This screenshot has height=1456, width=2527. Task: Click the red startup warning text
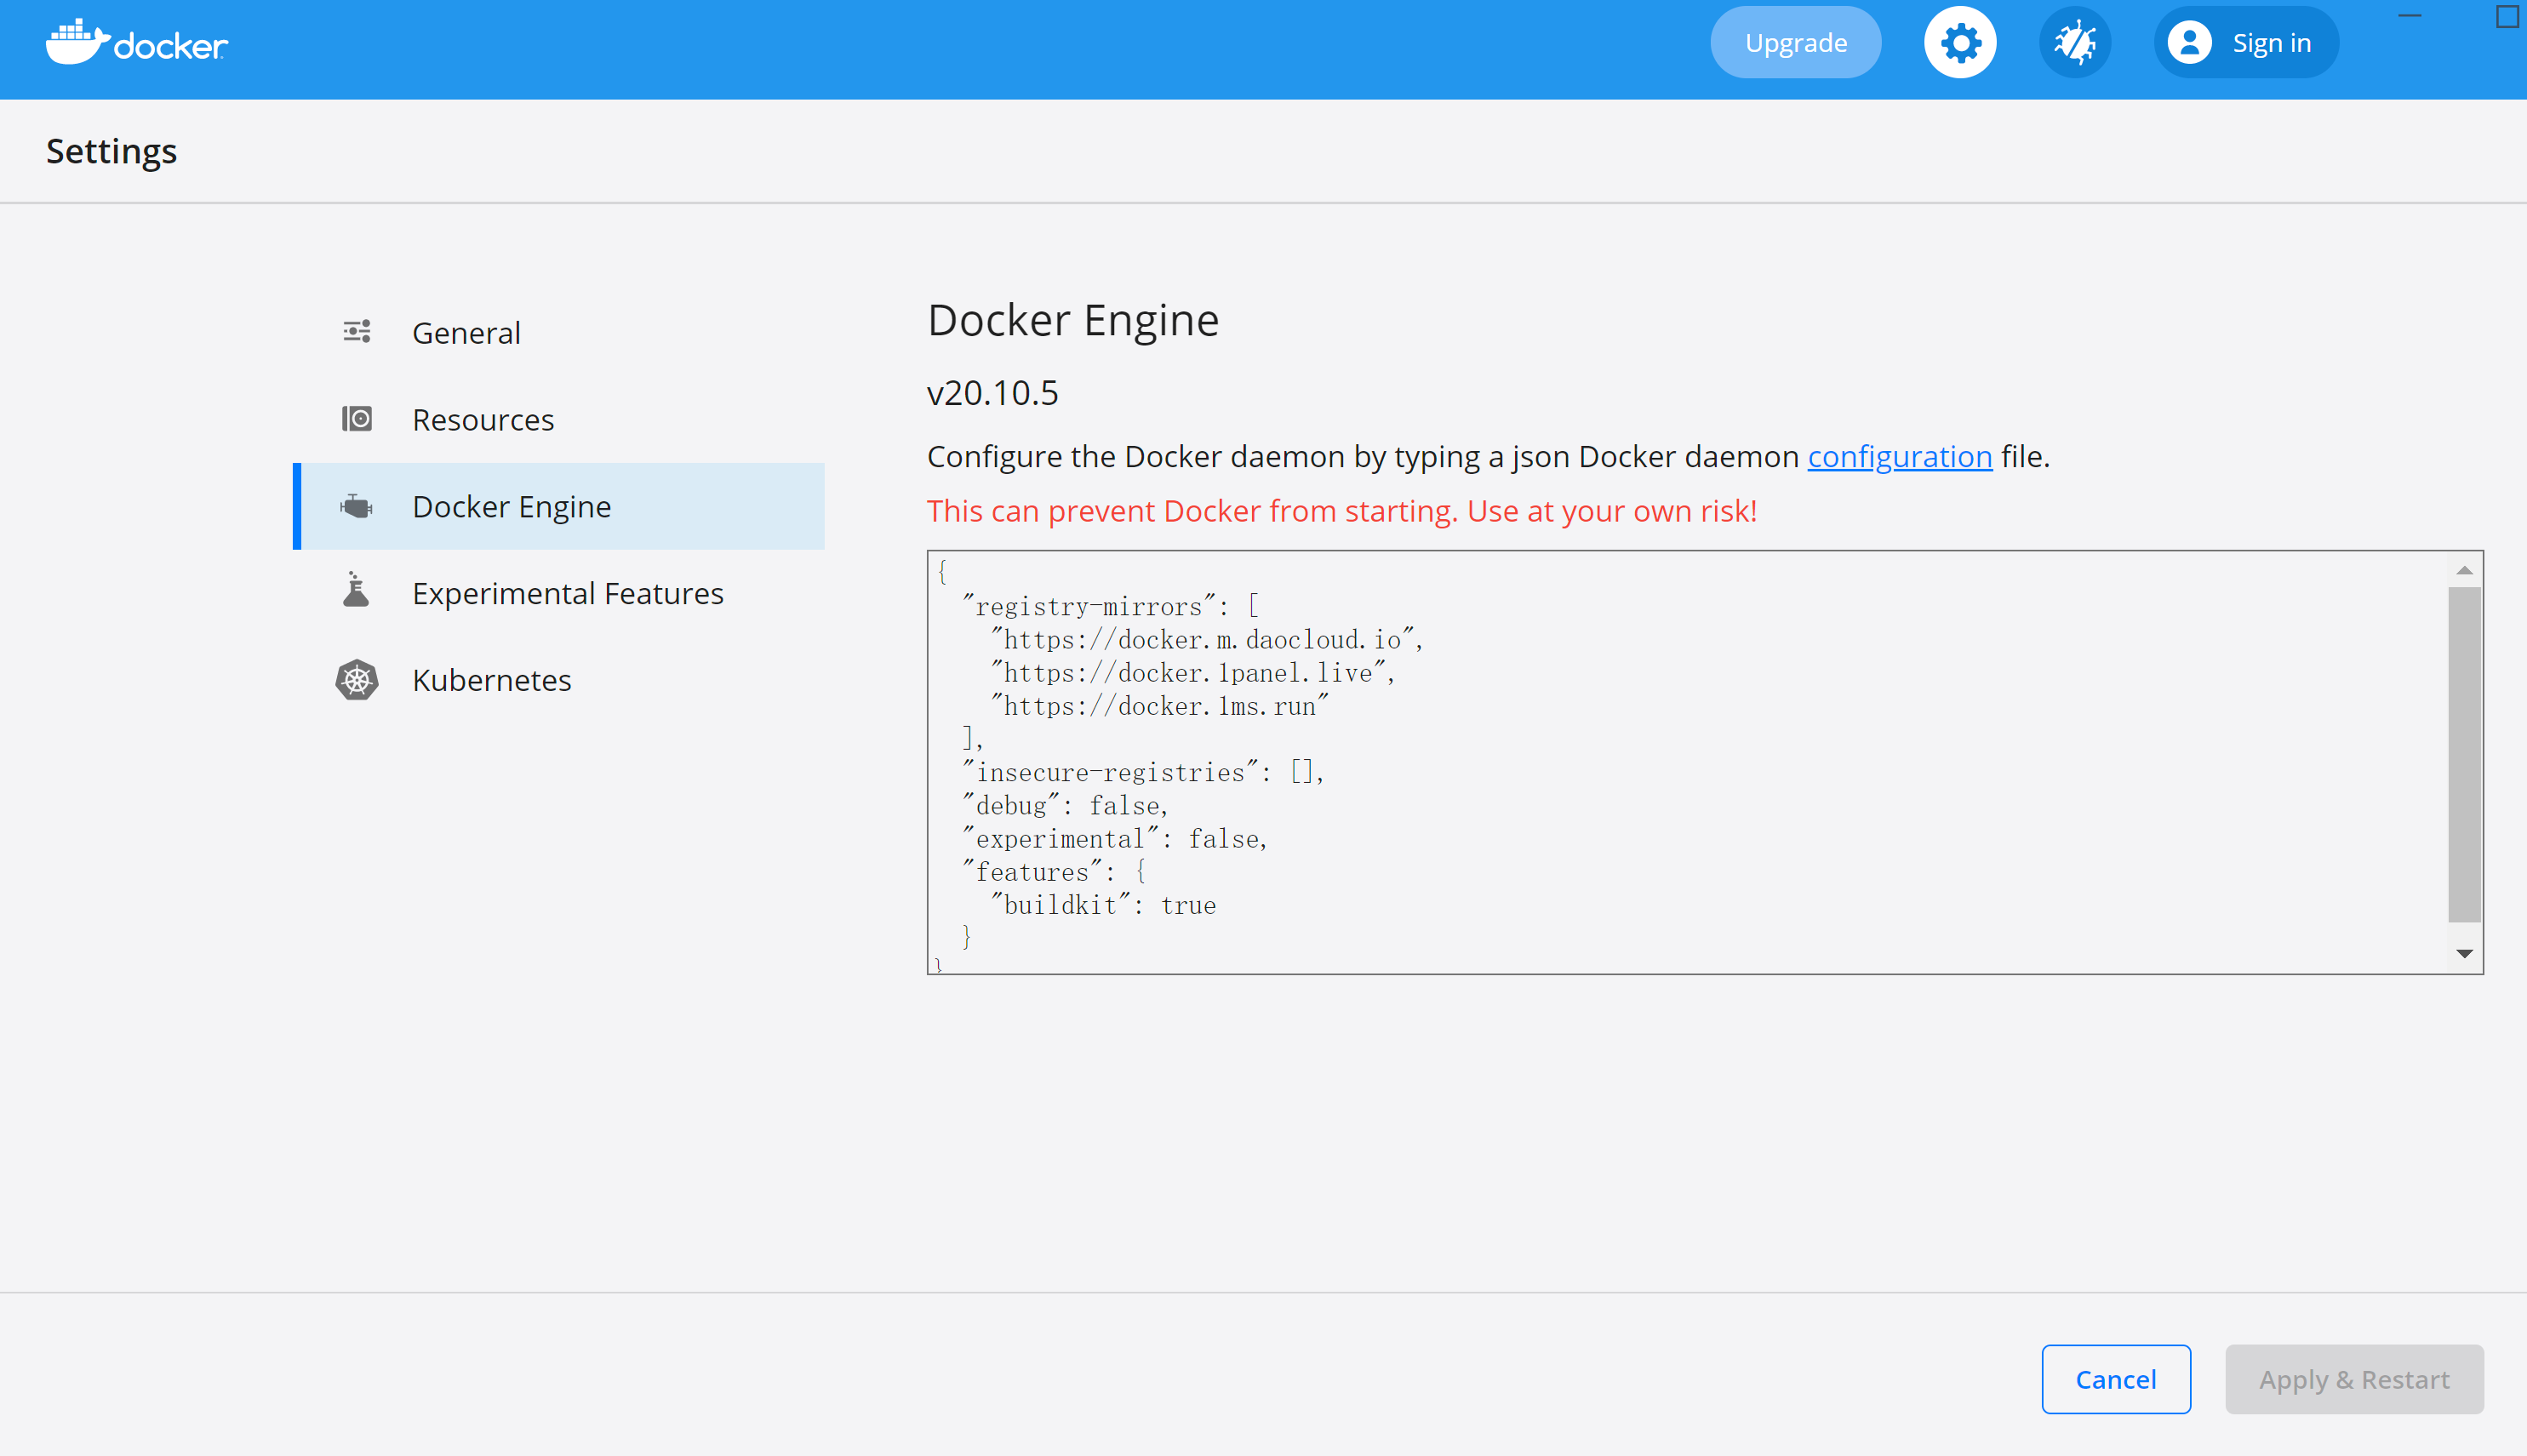tap(1342, 511)
